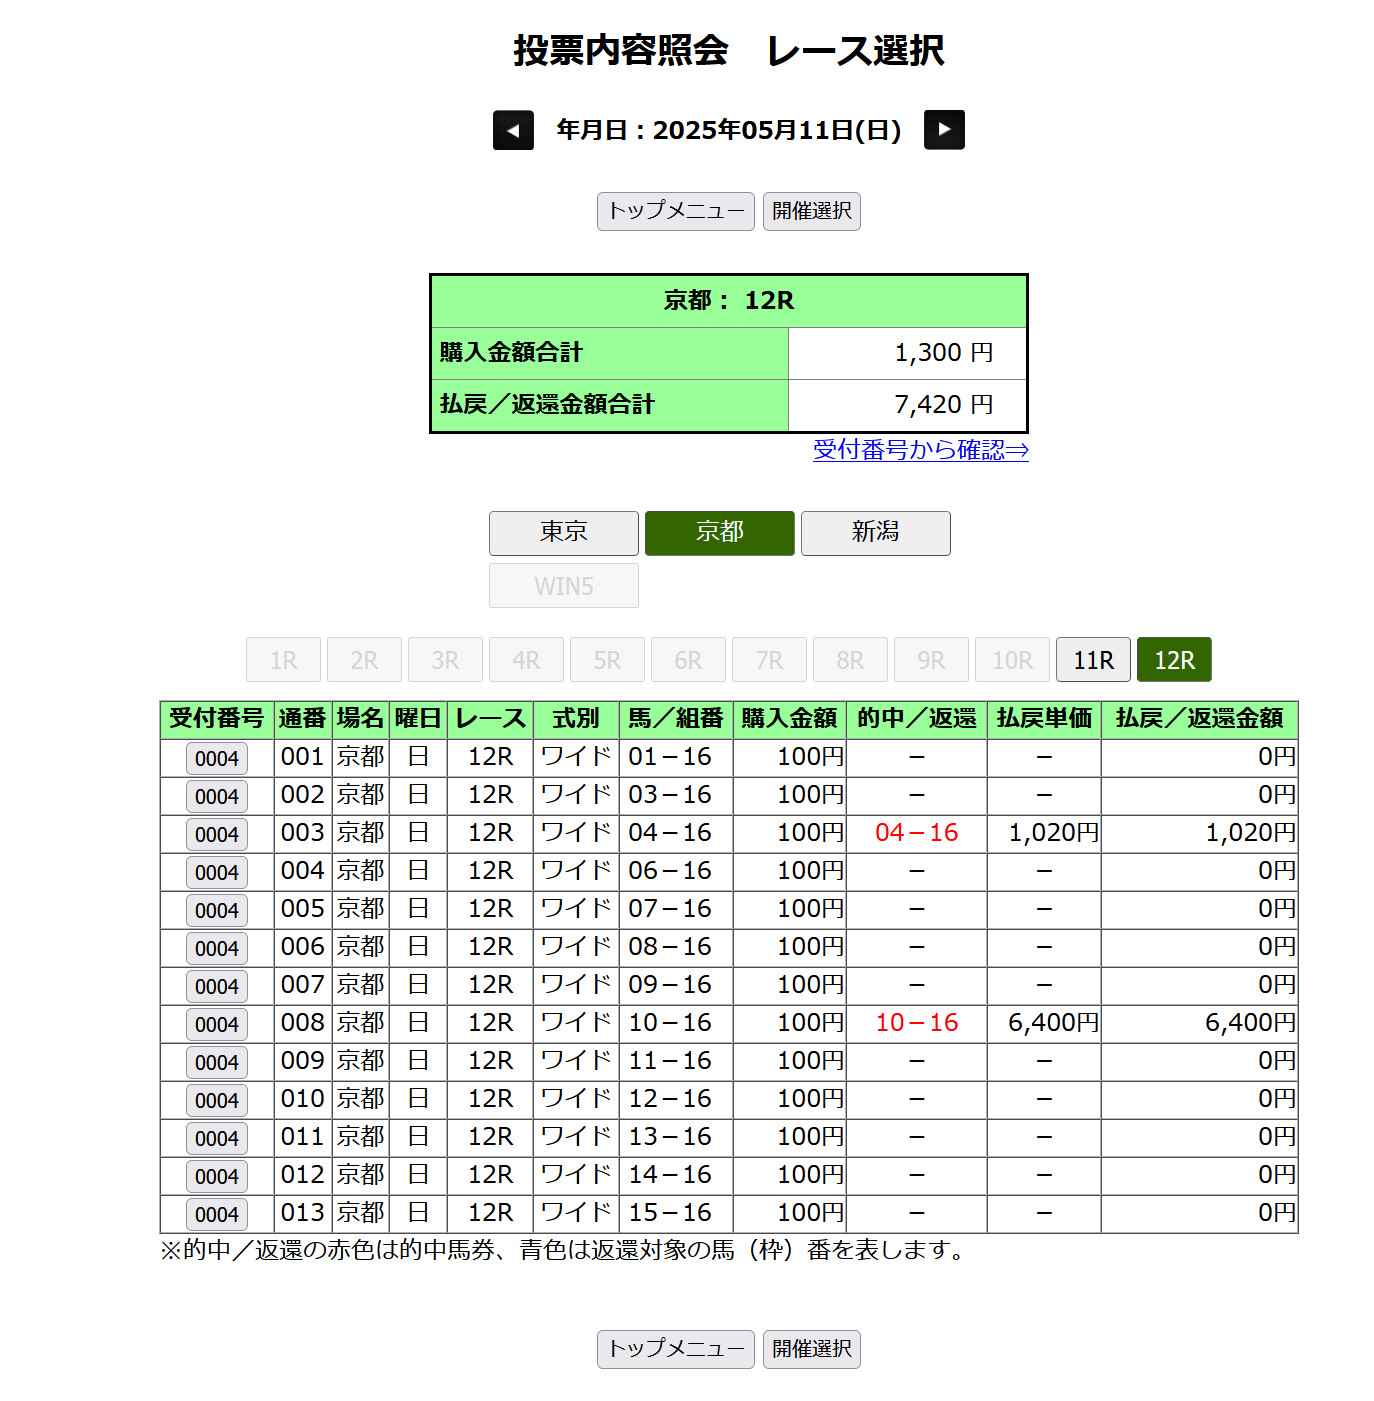Screen dimensions: 1374x1401
Task: Open receipt 0004 for winning bet 04-16
Action: pyautogui.click(x=217, y=834)
